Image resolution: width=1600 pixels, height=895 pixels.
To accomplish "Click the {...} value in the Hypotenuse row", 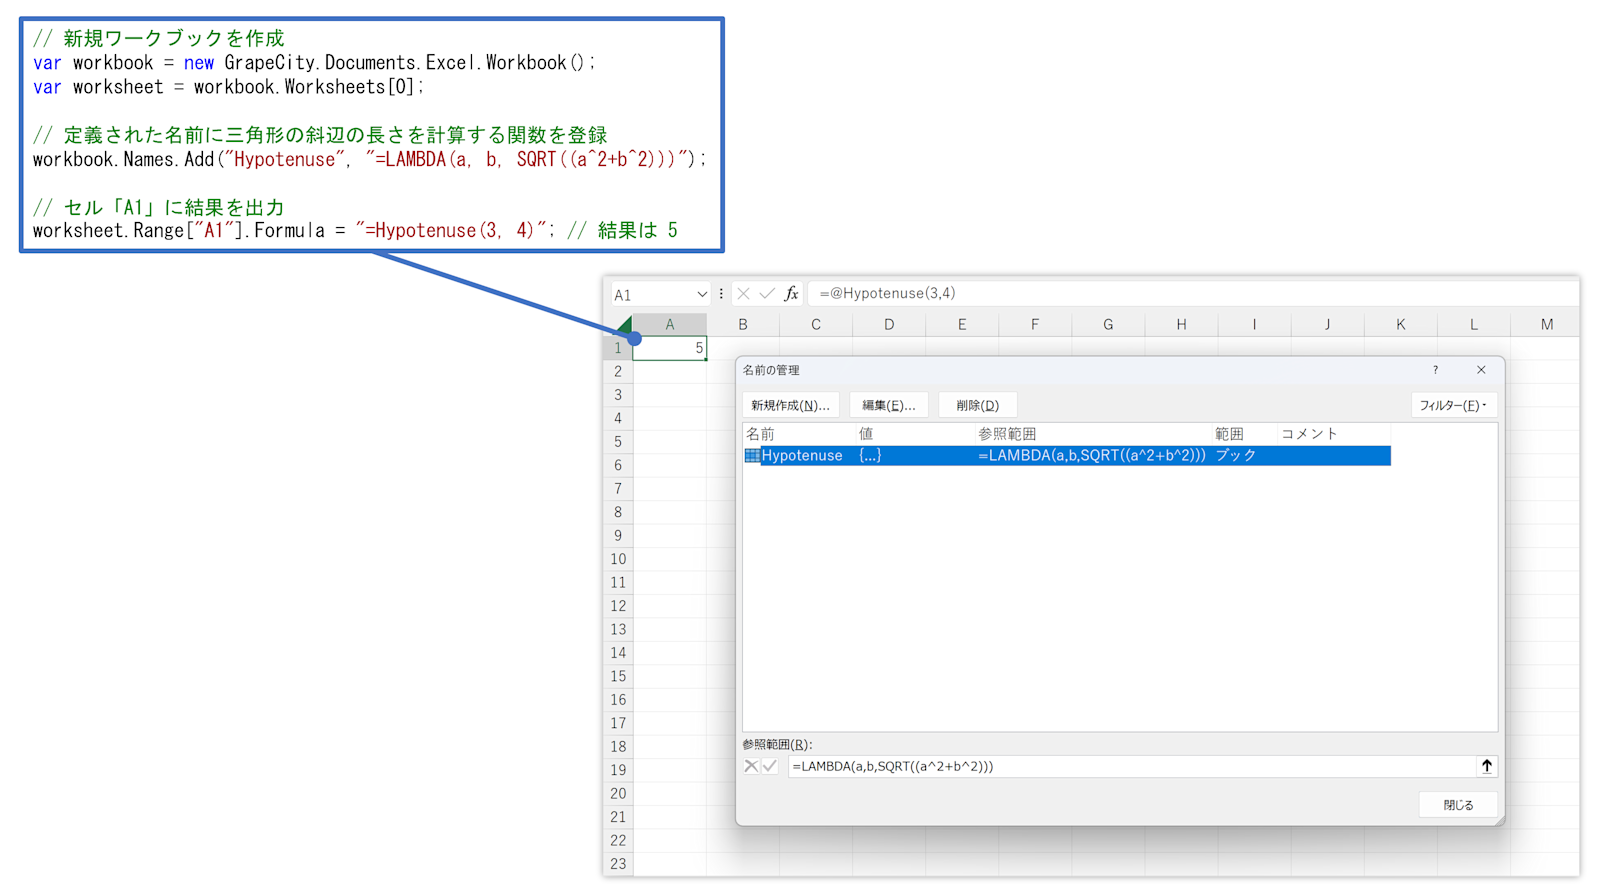I will (870, 456).
